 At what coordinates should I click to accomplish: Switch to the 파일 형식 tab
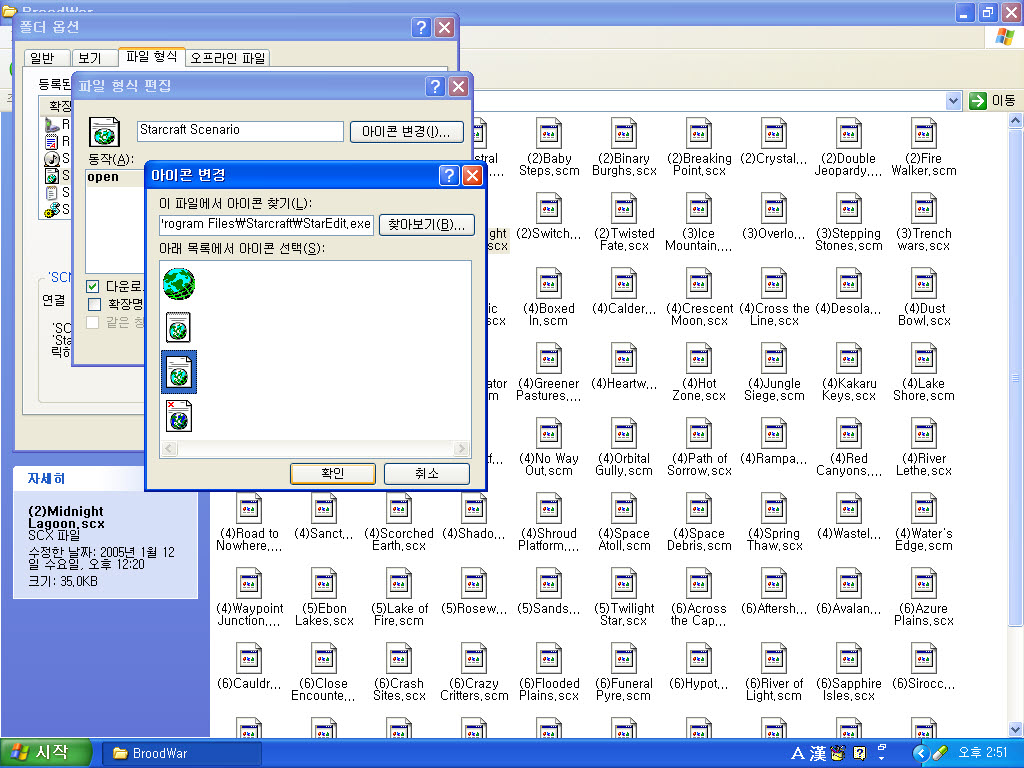pyautogui.click(x=152, y=57)
